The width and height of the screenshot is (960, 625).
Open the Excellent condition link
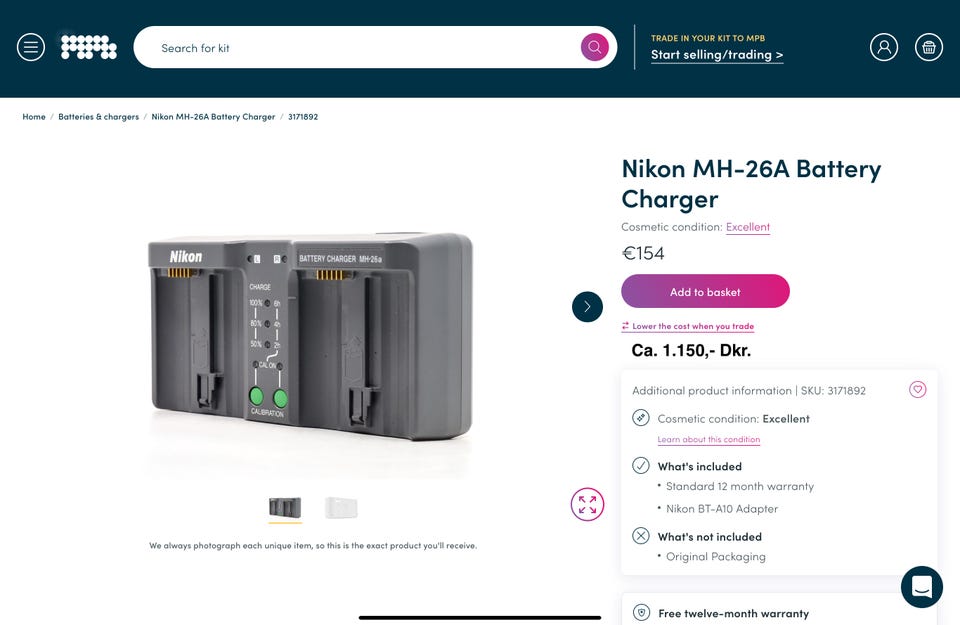[748, 227]
